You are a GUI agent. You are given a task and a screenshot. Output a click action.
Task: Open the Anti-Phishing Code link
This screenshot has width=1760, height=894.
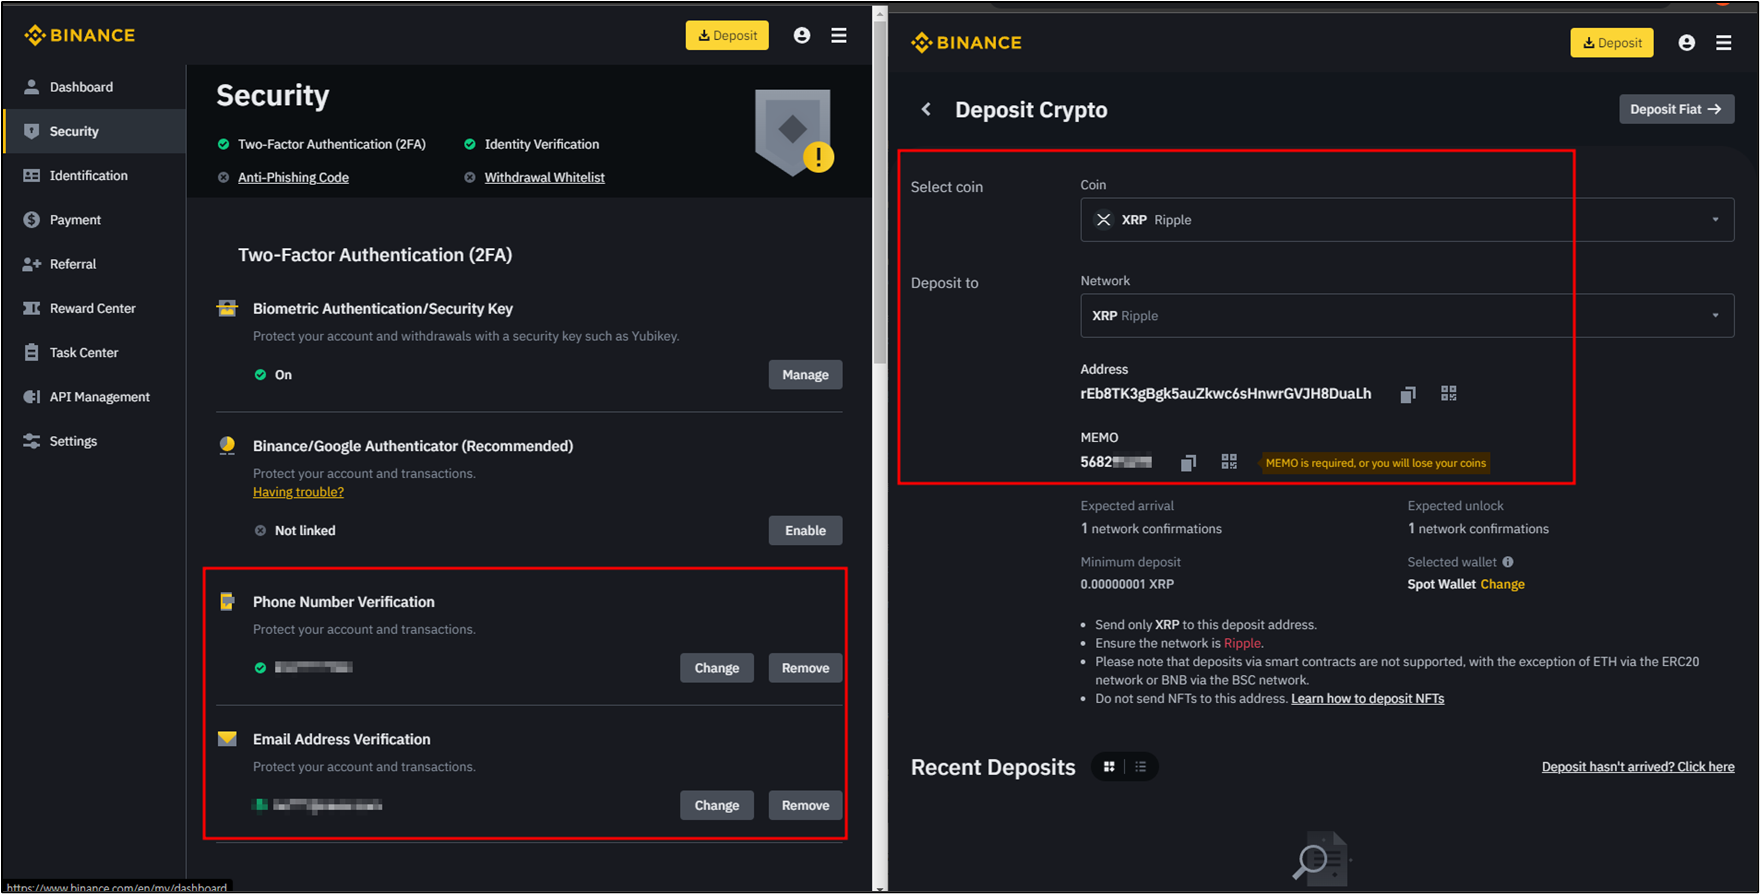point(293,178)
